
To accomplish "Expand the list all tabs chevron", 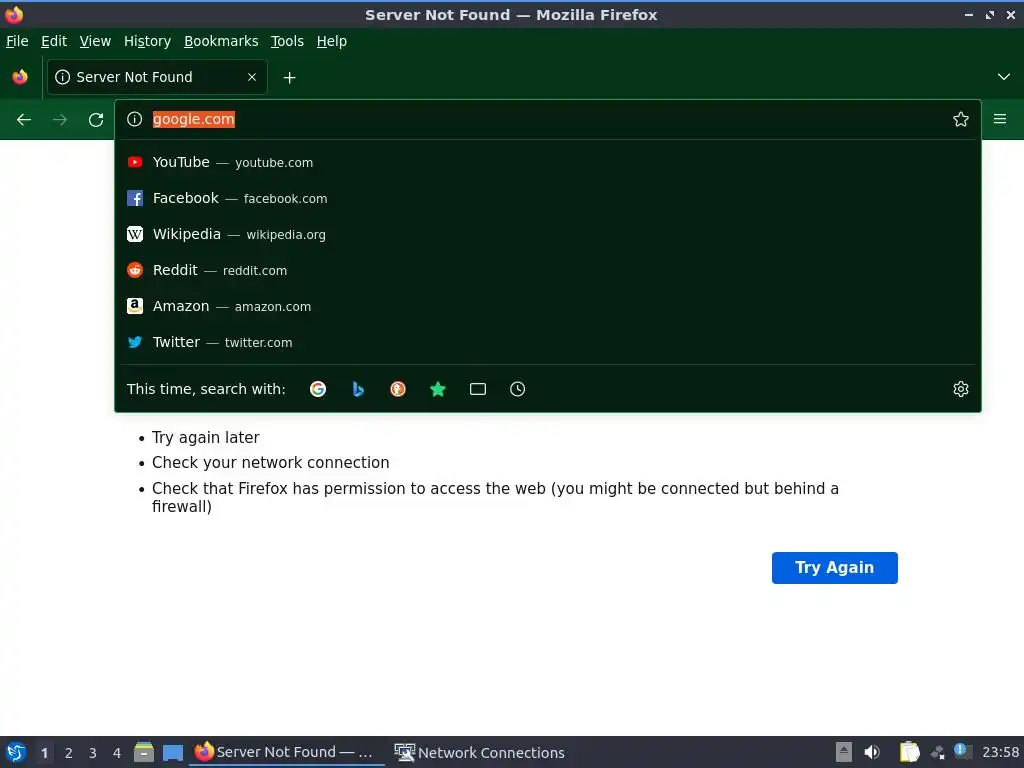I will coord(1004,77).
